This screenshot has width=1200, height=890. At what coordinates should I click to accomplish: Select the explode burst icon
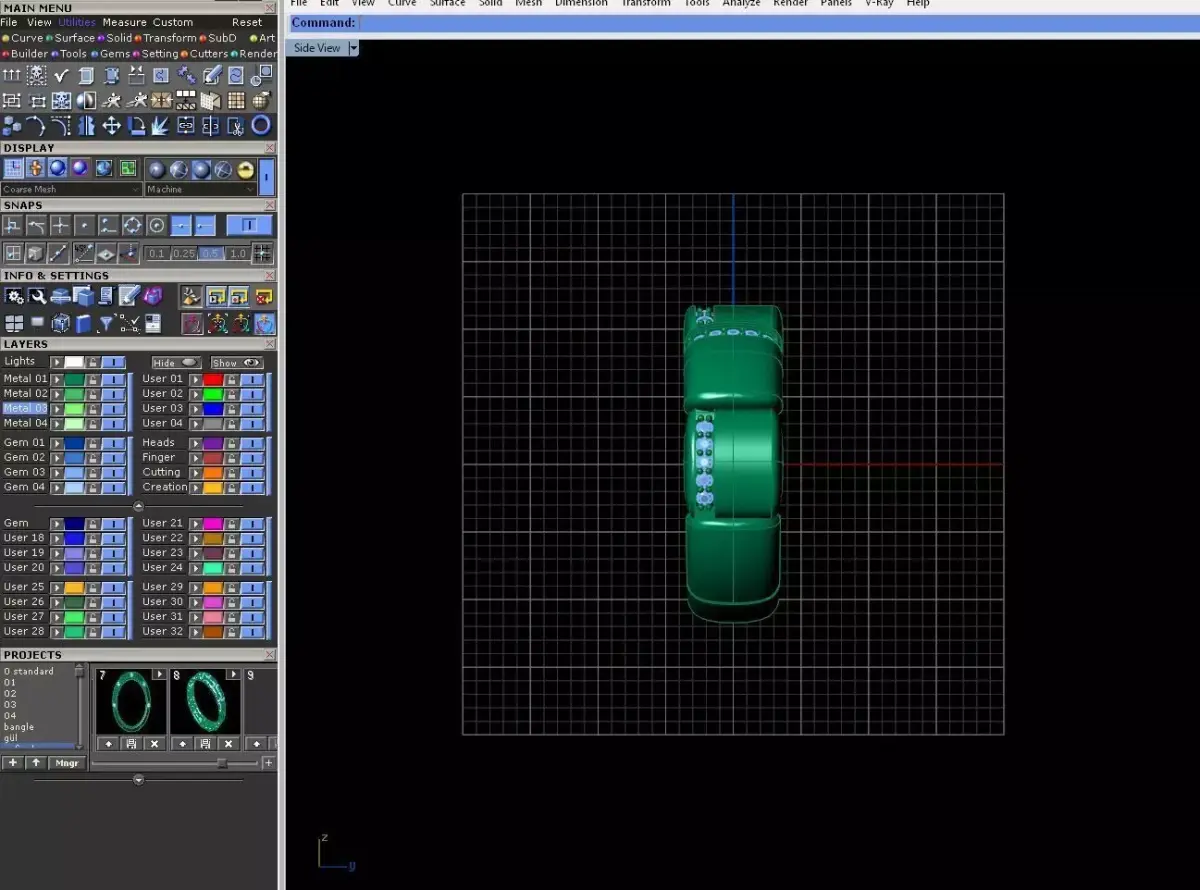(160, 126)
